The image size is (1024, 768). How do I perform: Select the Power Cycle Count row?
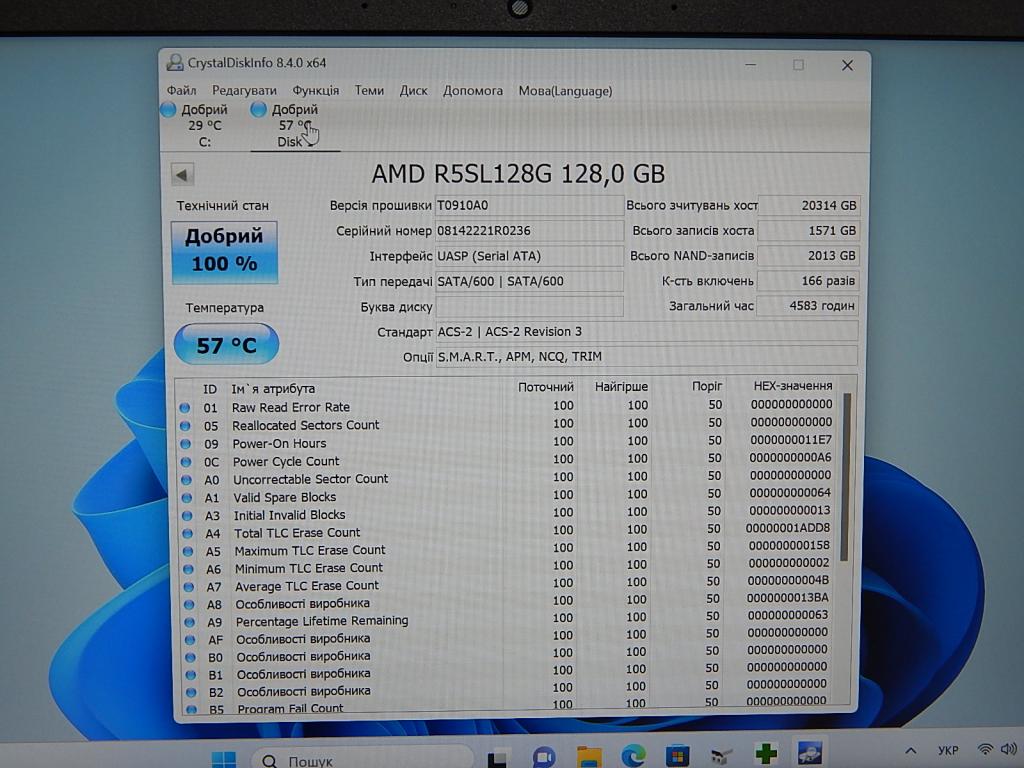508,460
